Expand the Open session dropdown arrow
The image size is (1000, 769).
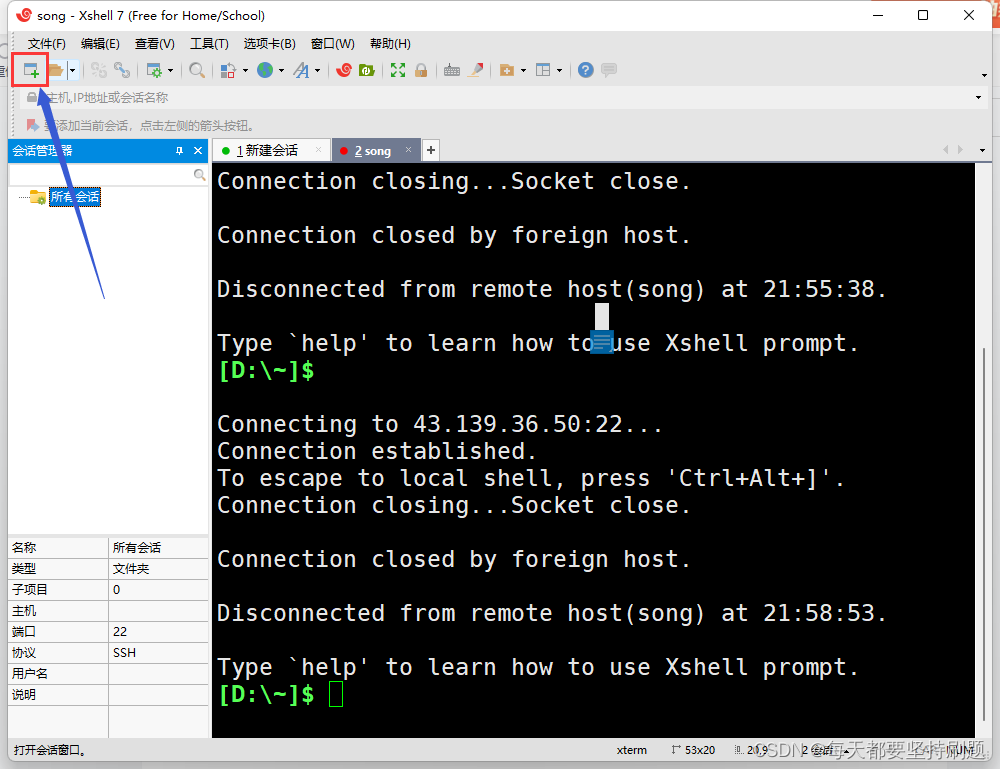72,70
